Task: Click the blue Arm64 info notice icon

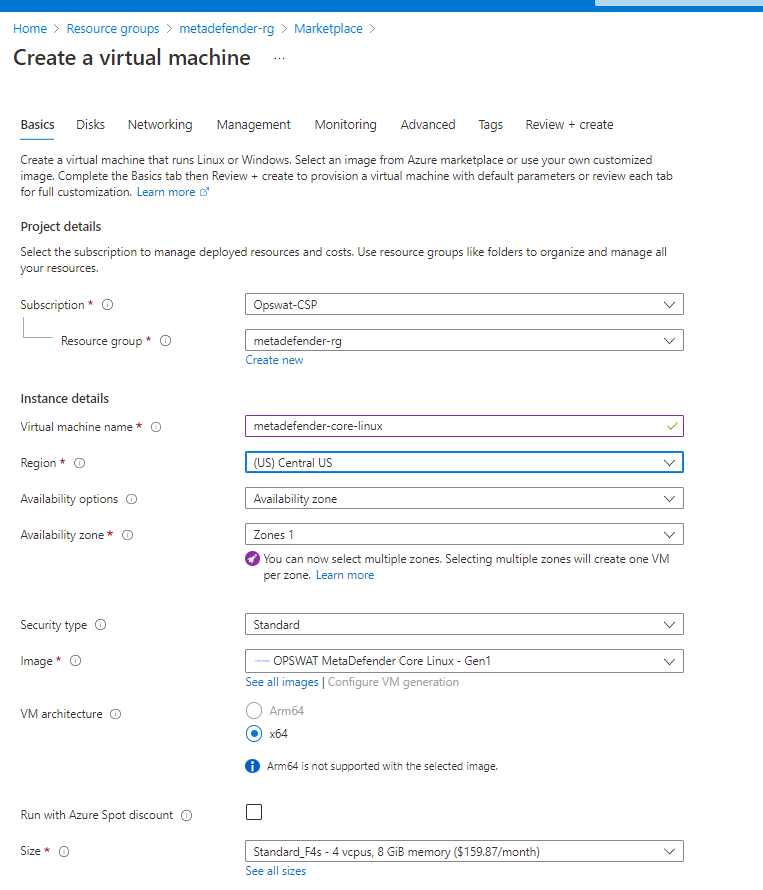Action: pos(253,766)
